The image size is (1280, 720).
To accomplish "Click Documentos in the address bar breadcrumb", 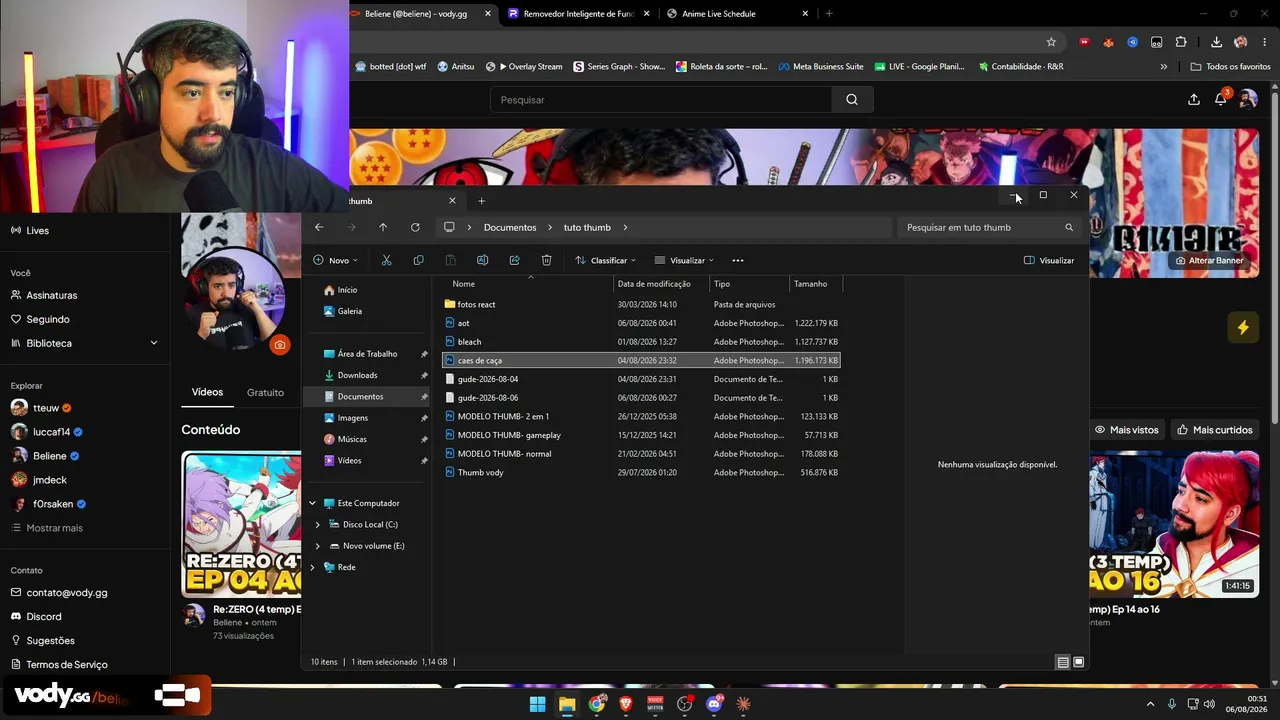I will [x=510, y=227].
